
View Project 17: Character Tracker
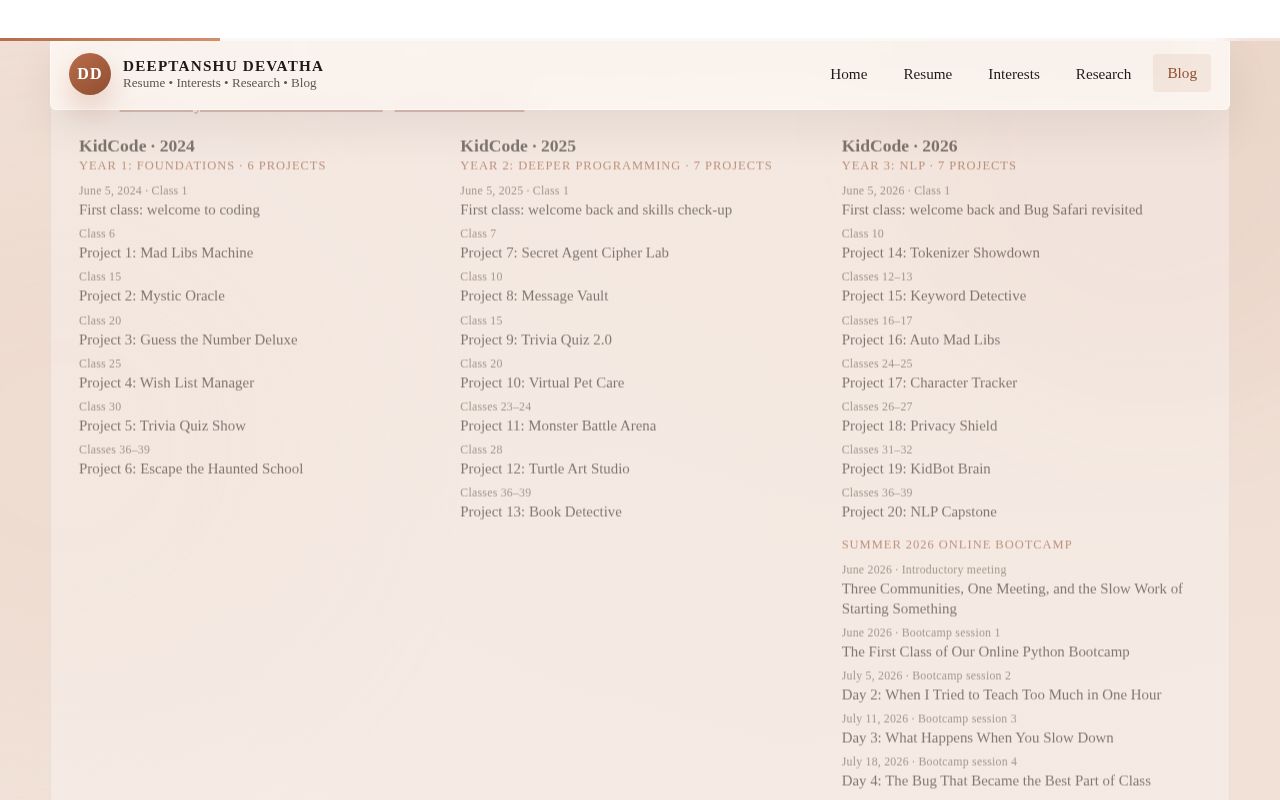(929, 383)
